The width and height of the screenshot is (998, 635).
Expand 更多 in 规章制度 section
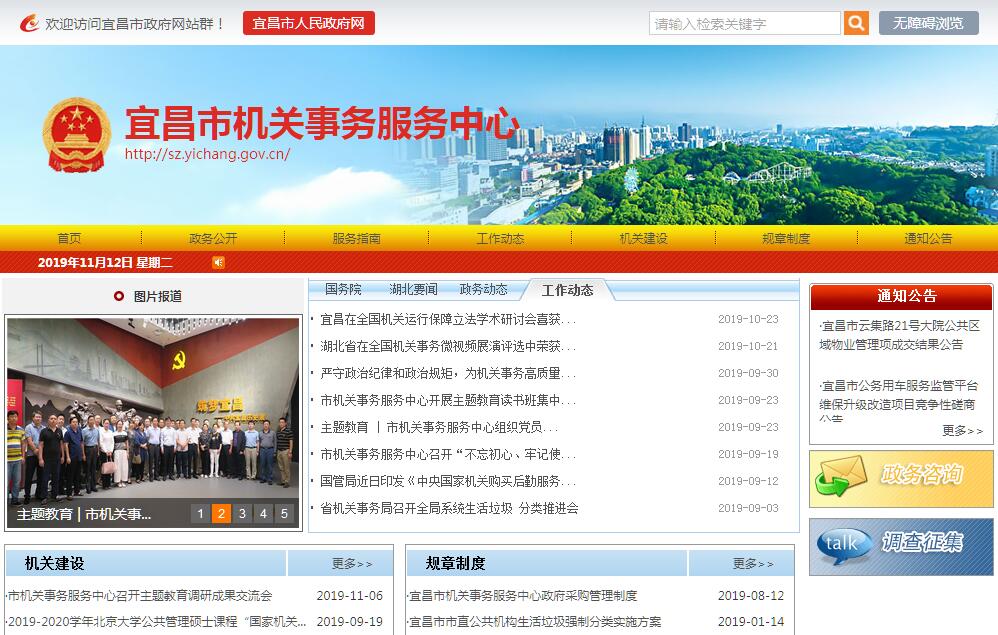753,564
